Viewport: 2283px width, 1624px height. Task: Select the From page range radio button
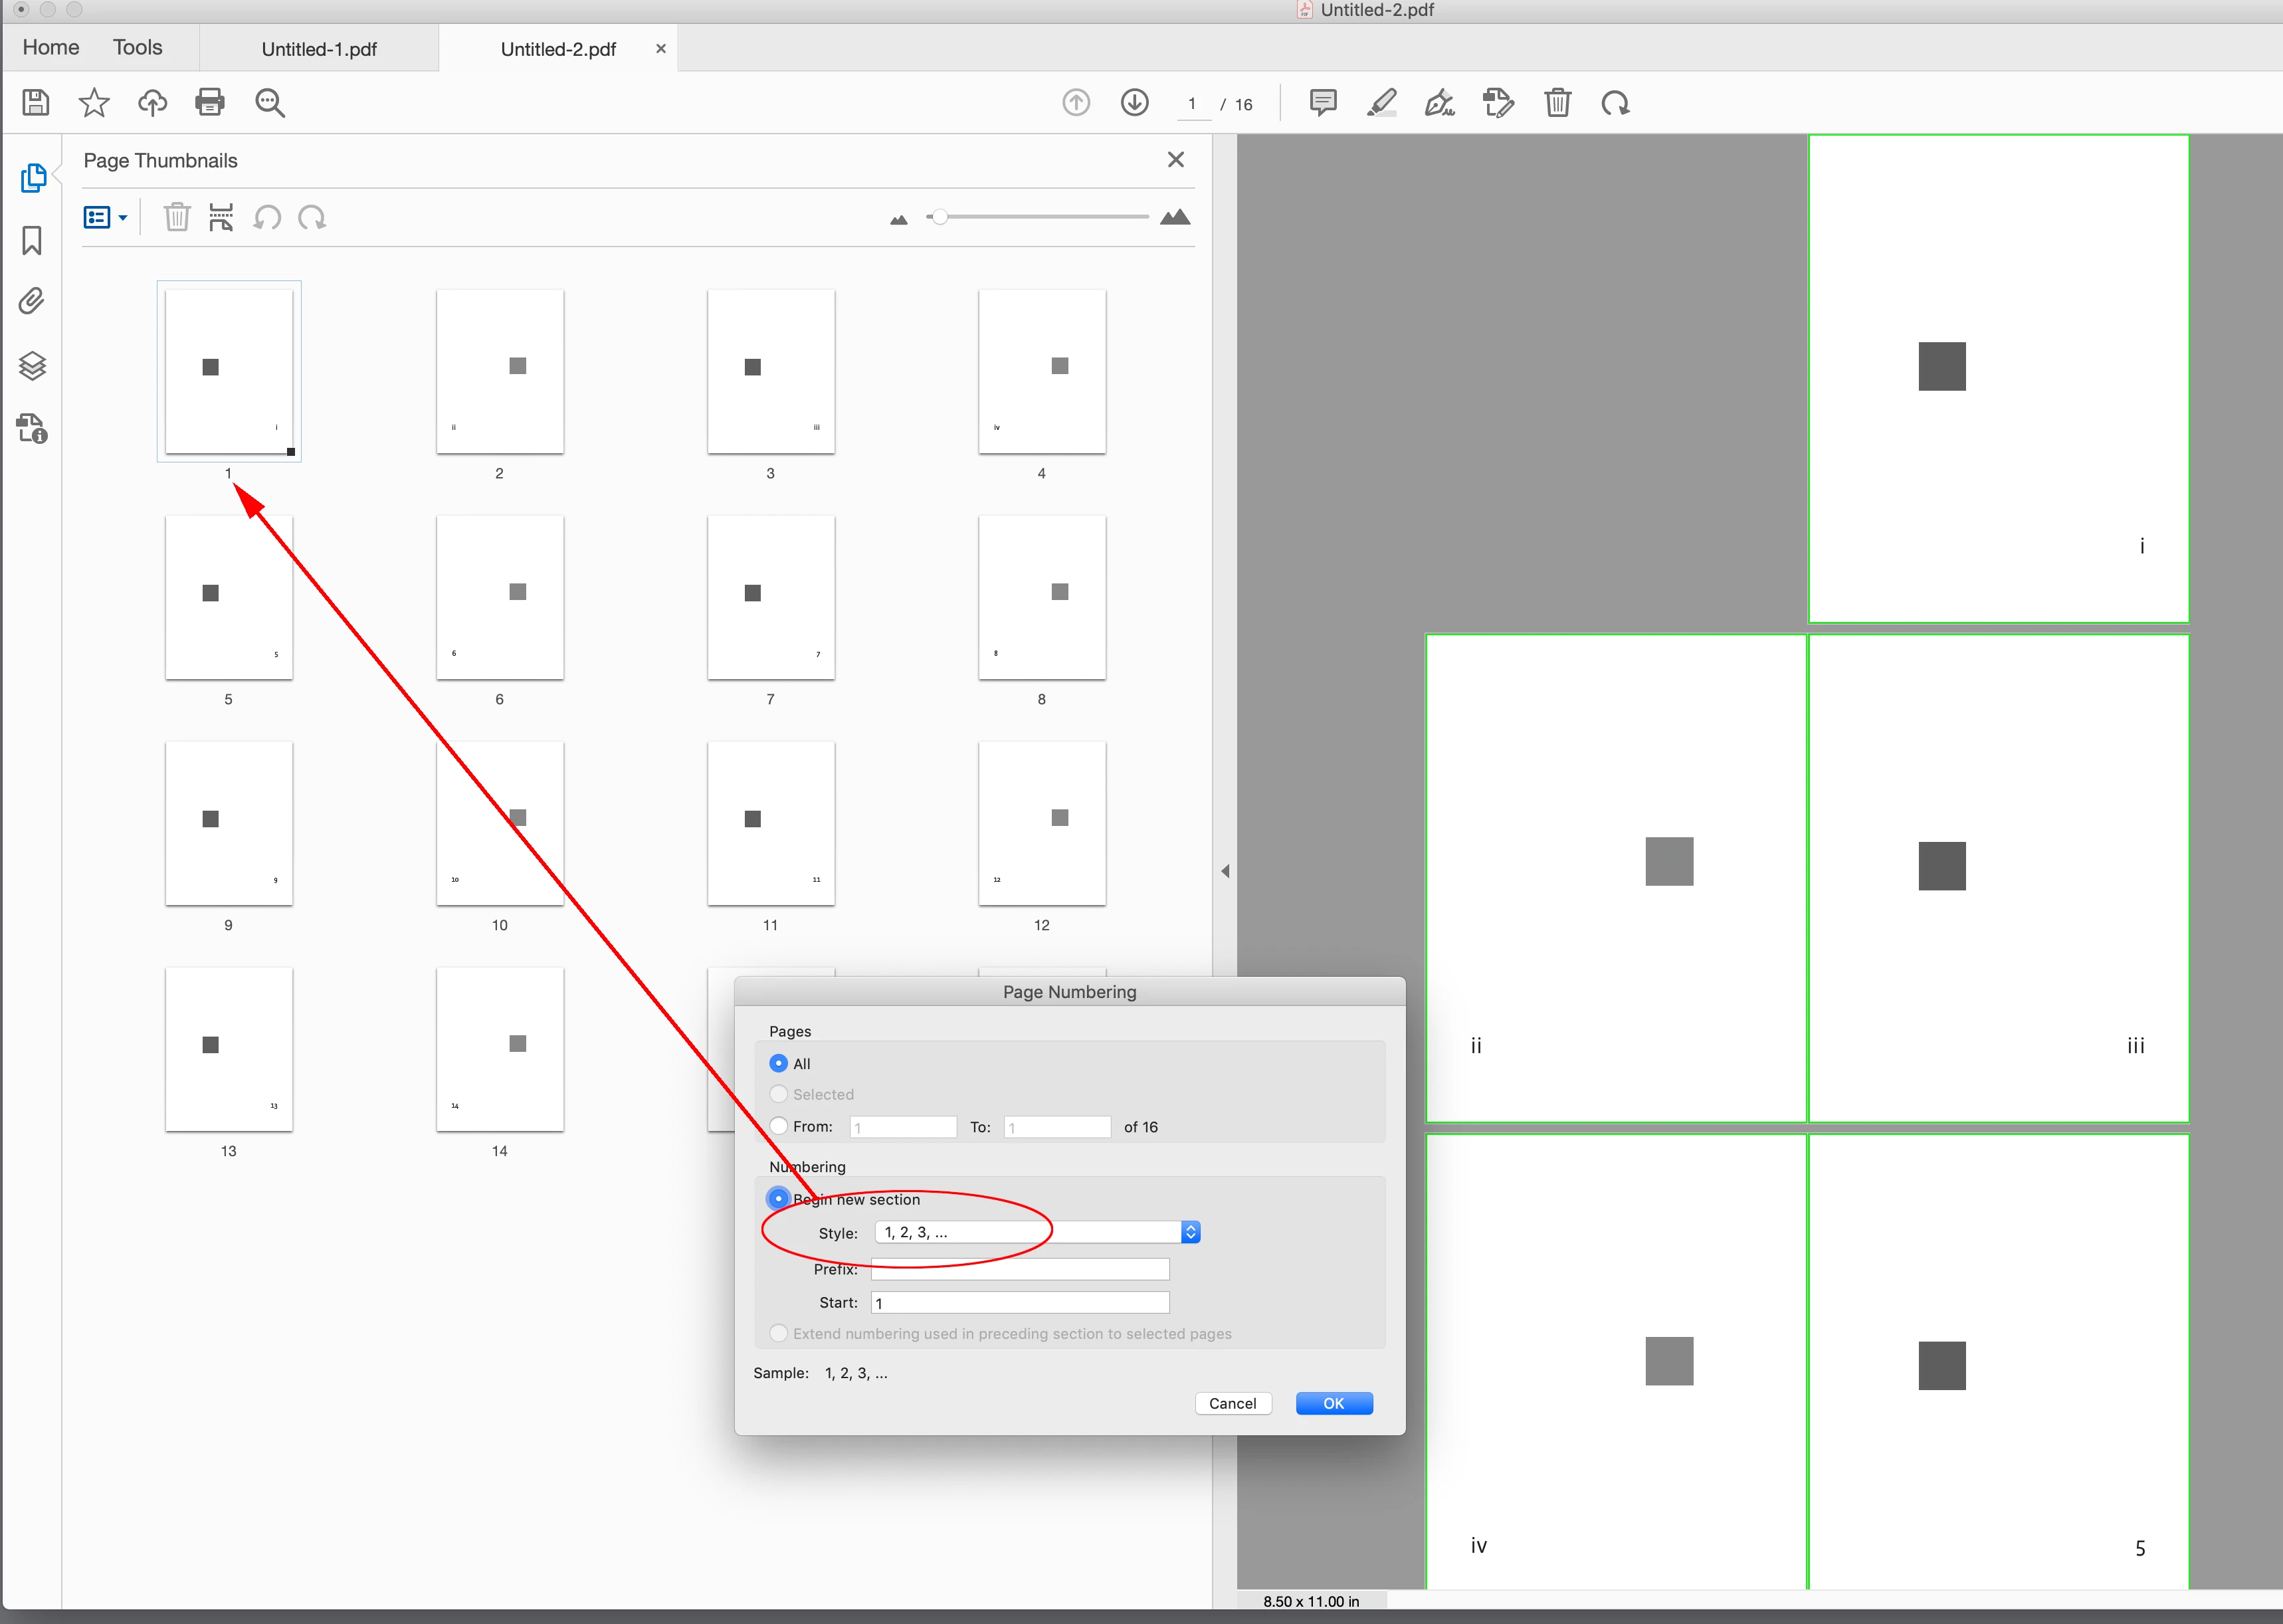(x=778, y=1126)
